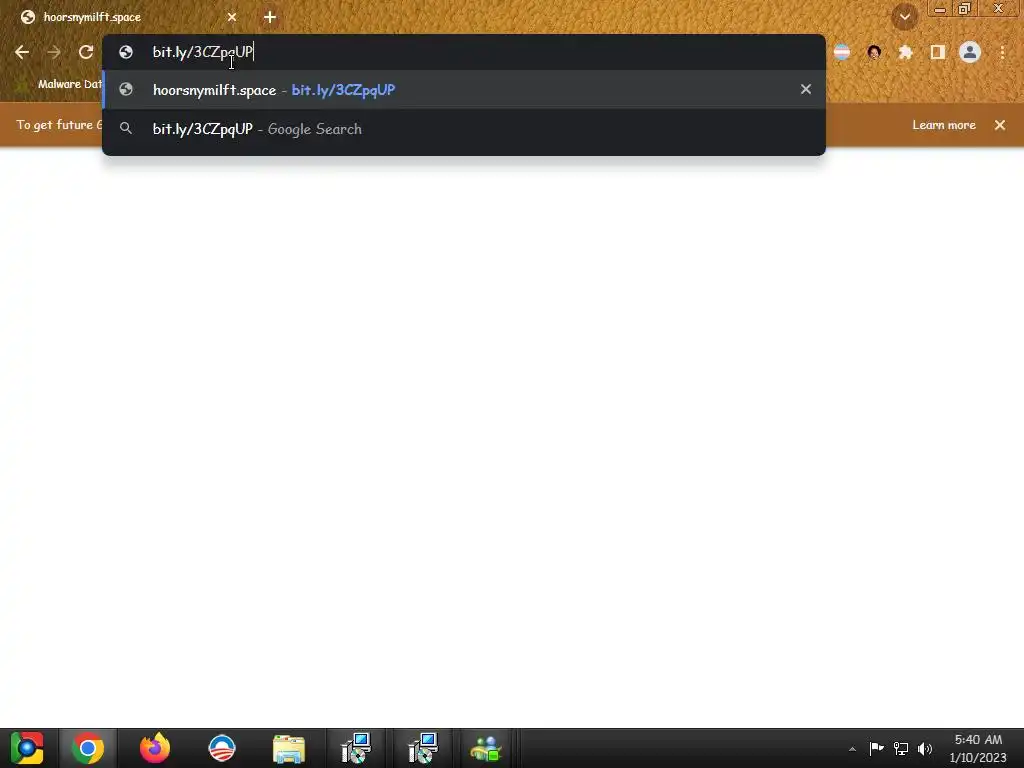Viewport: 1024px width, 768px height.
Task: Choose the hoorsnymilft.space autocomplete suggestion
Action: click(x=464, y=89)
